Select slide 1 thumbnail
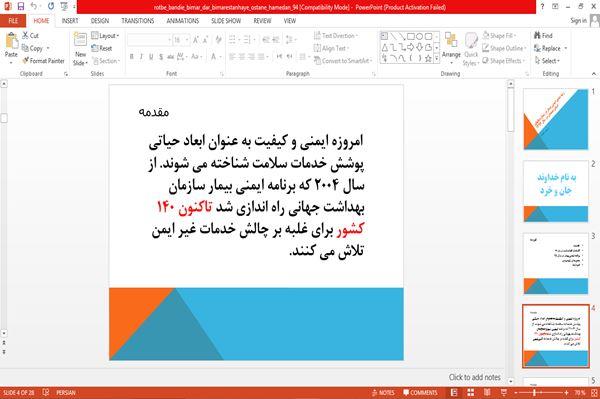The image size is (600, 399). (x=556, y=119)
